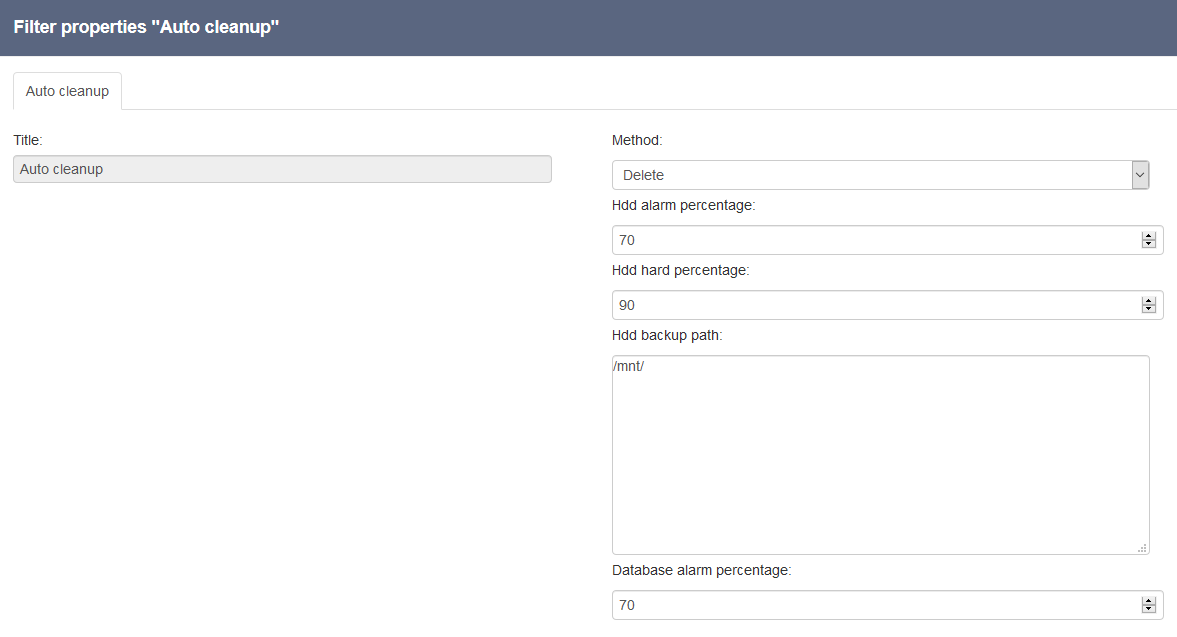Click inside the Hdd backup path textarea
The height and width of the screenshot is (637, 1177).
click(880, 455)
